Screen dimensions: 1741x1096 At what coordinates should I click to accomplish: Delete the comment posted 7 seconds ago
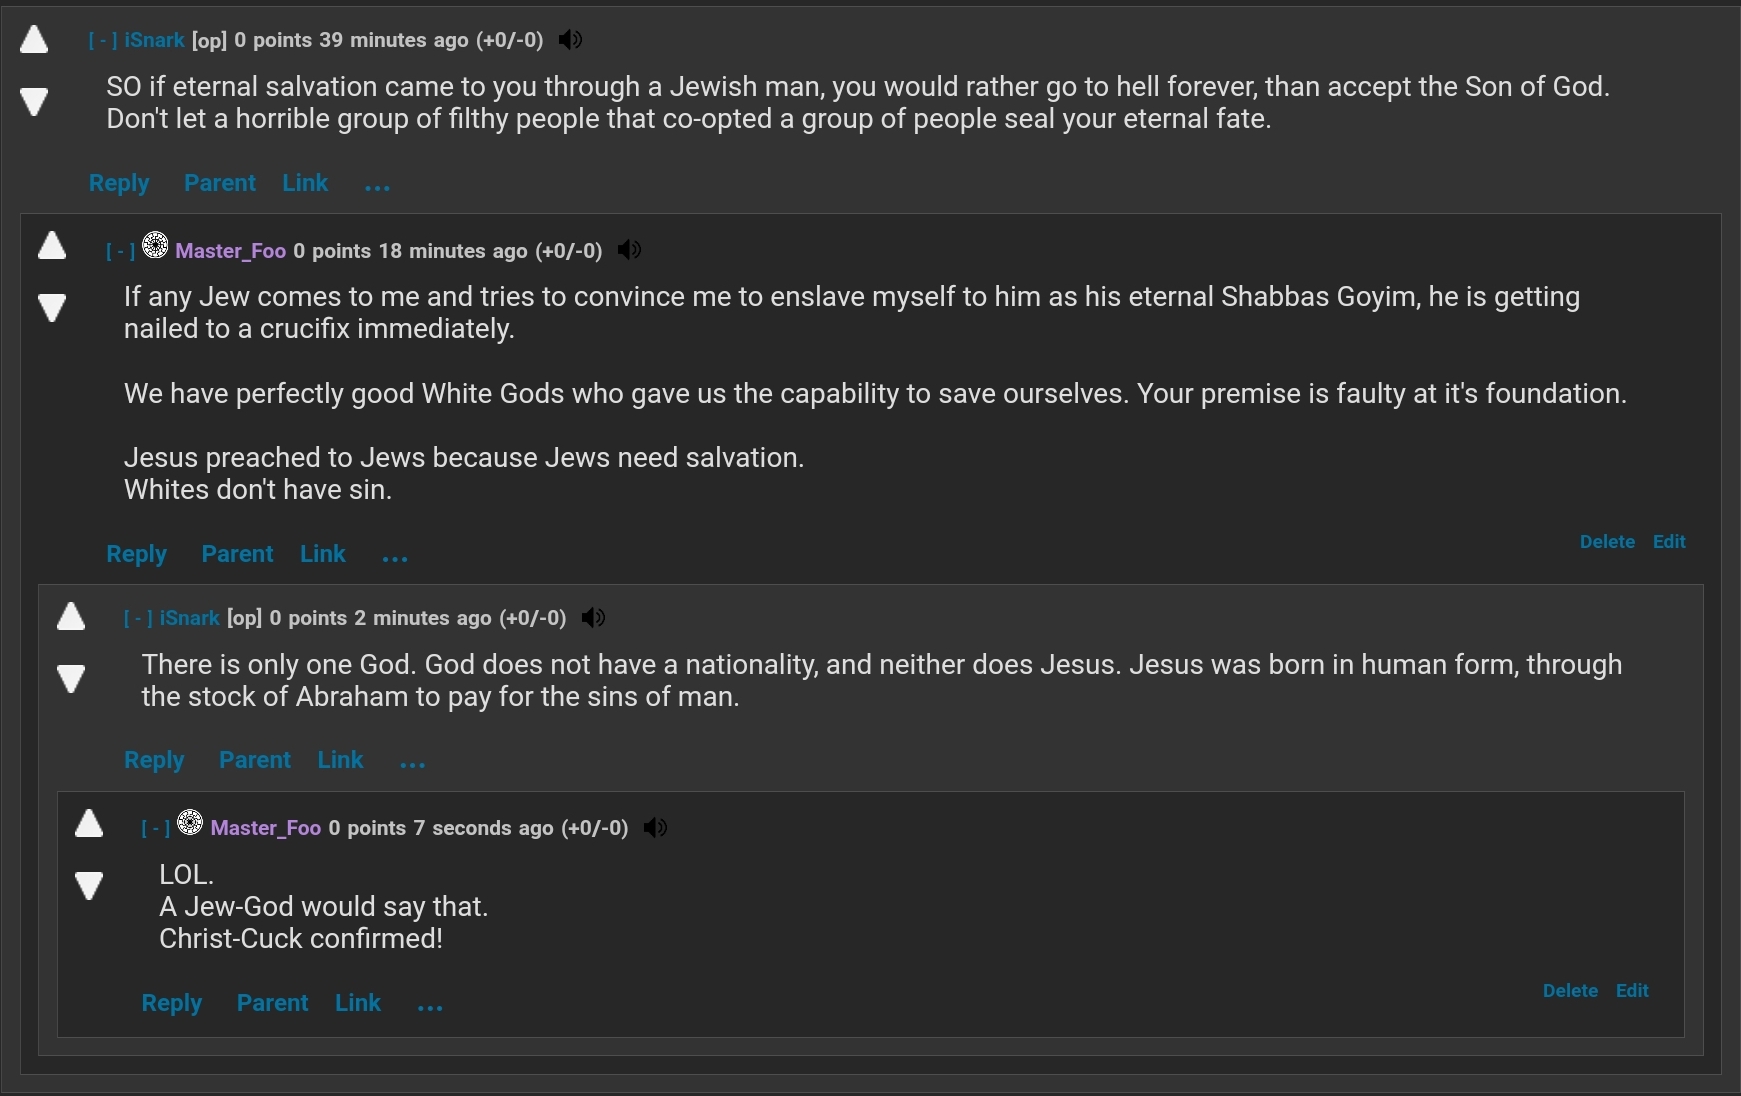[x=1570, y=991]
